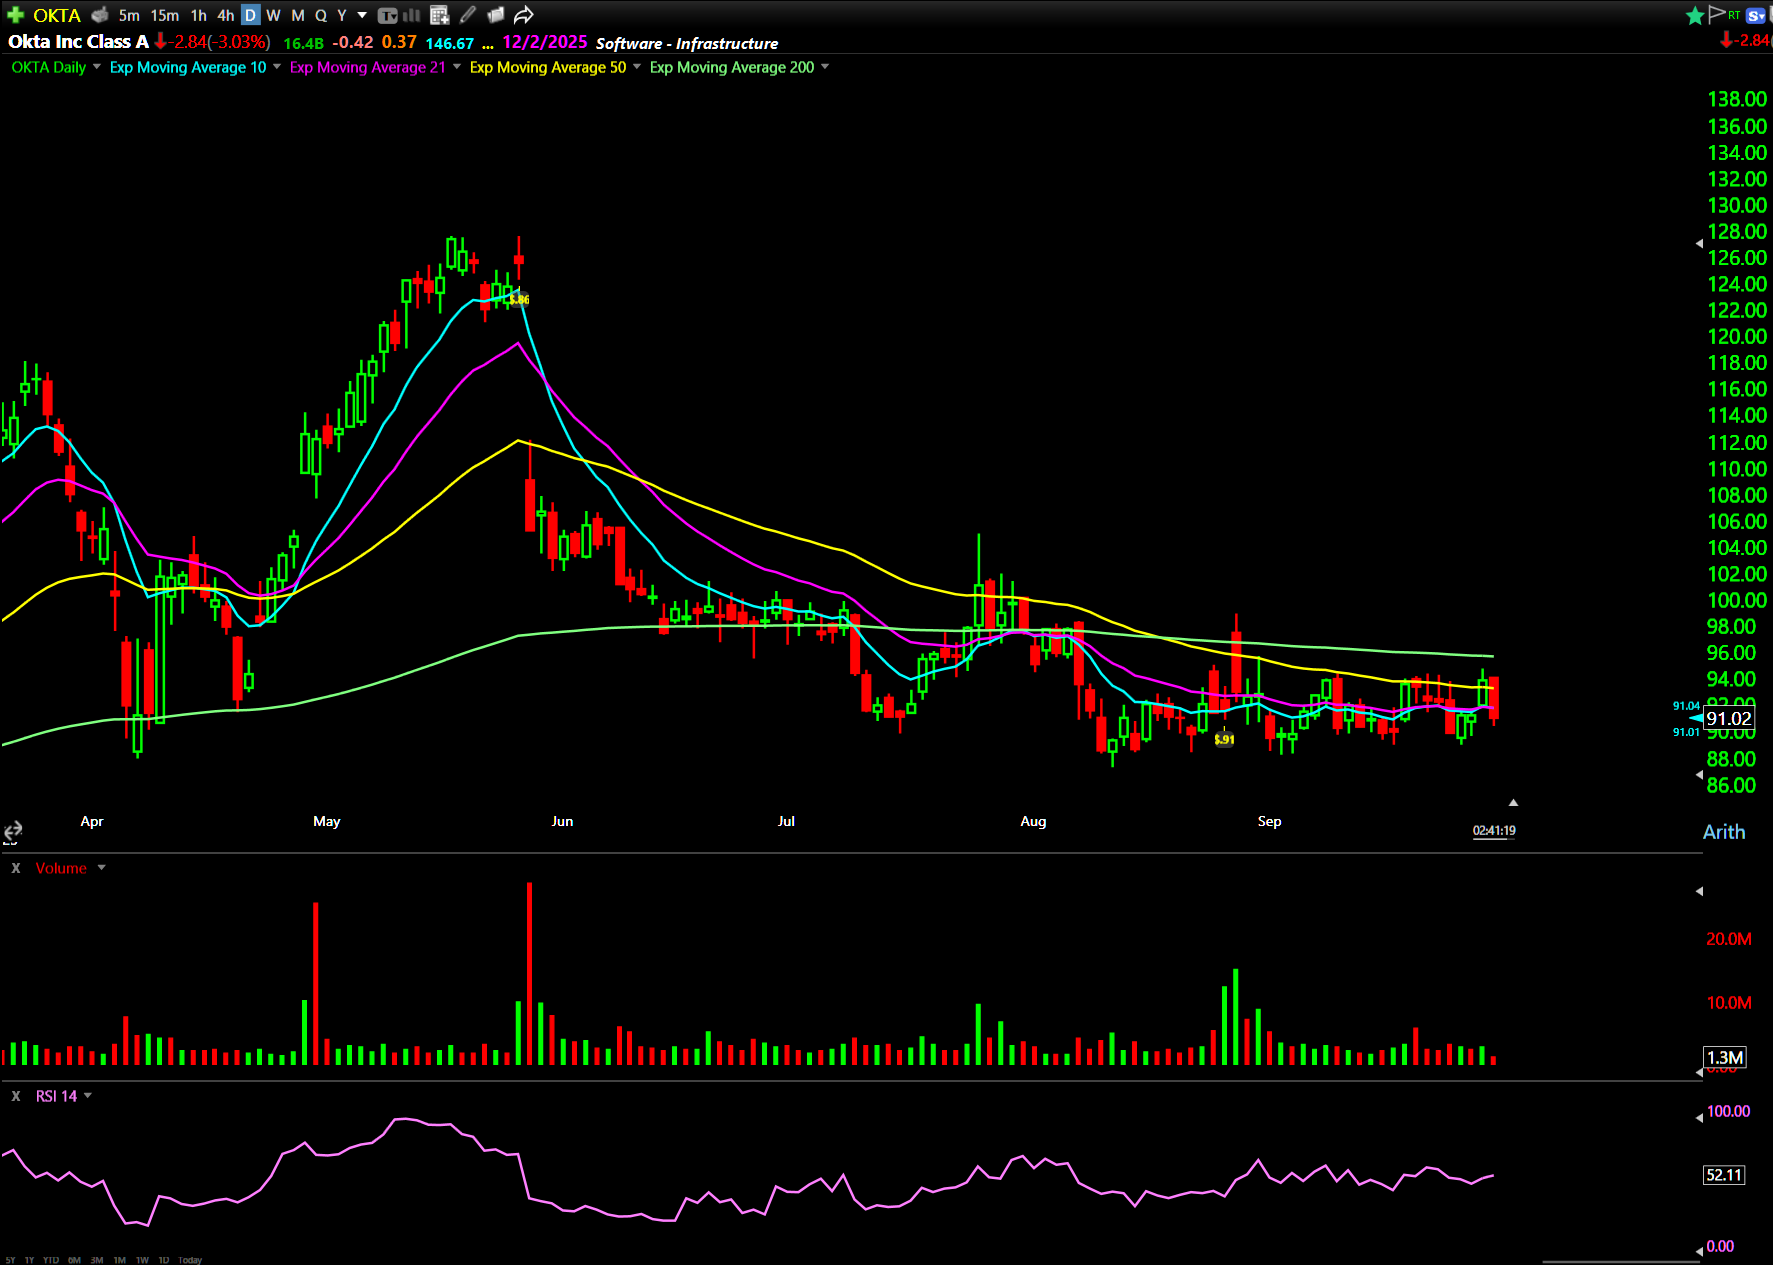Open the Volume indicator dropdown menu
Image resolution: width=1773 pixels, height=1265 pixels.
click(x=101, y=868)
